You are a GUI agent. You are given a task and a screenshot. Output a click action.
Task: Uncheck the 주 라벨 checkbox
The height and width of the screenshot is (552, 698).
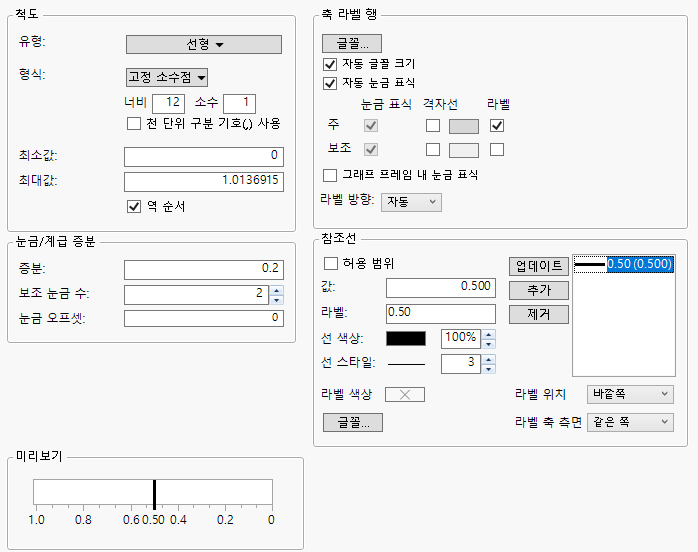coord(497,126)
